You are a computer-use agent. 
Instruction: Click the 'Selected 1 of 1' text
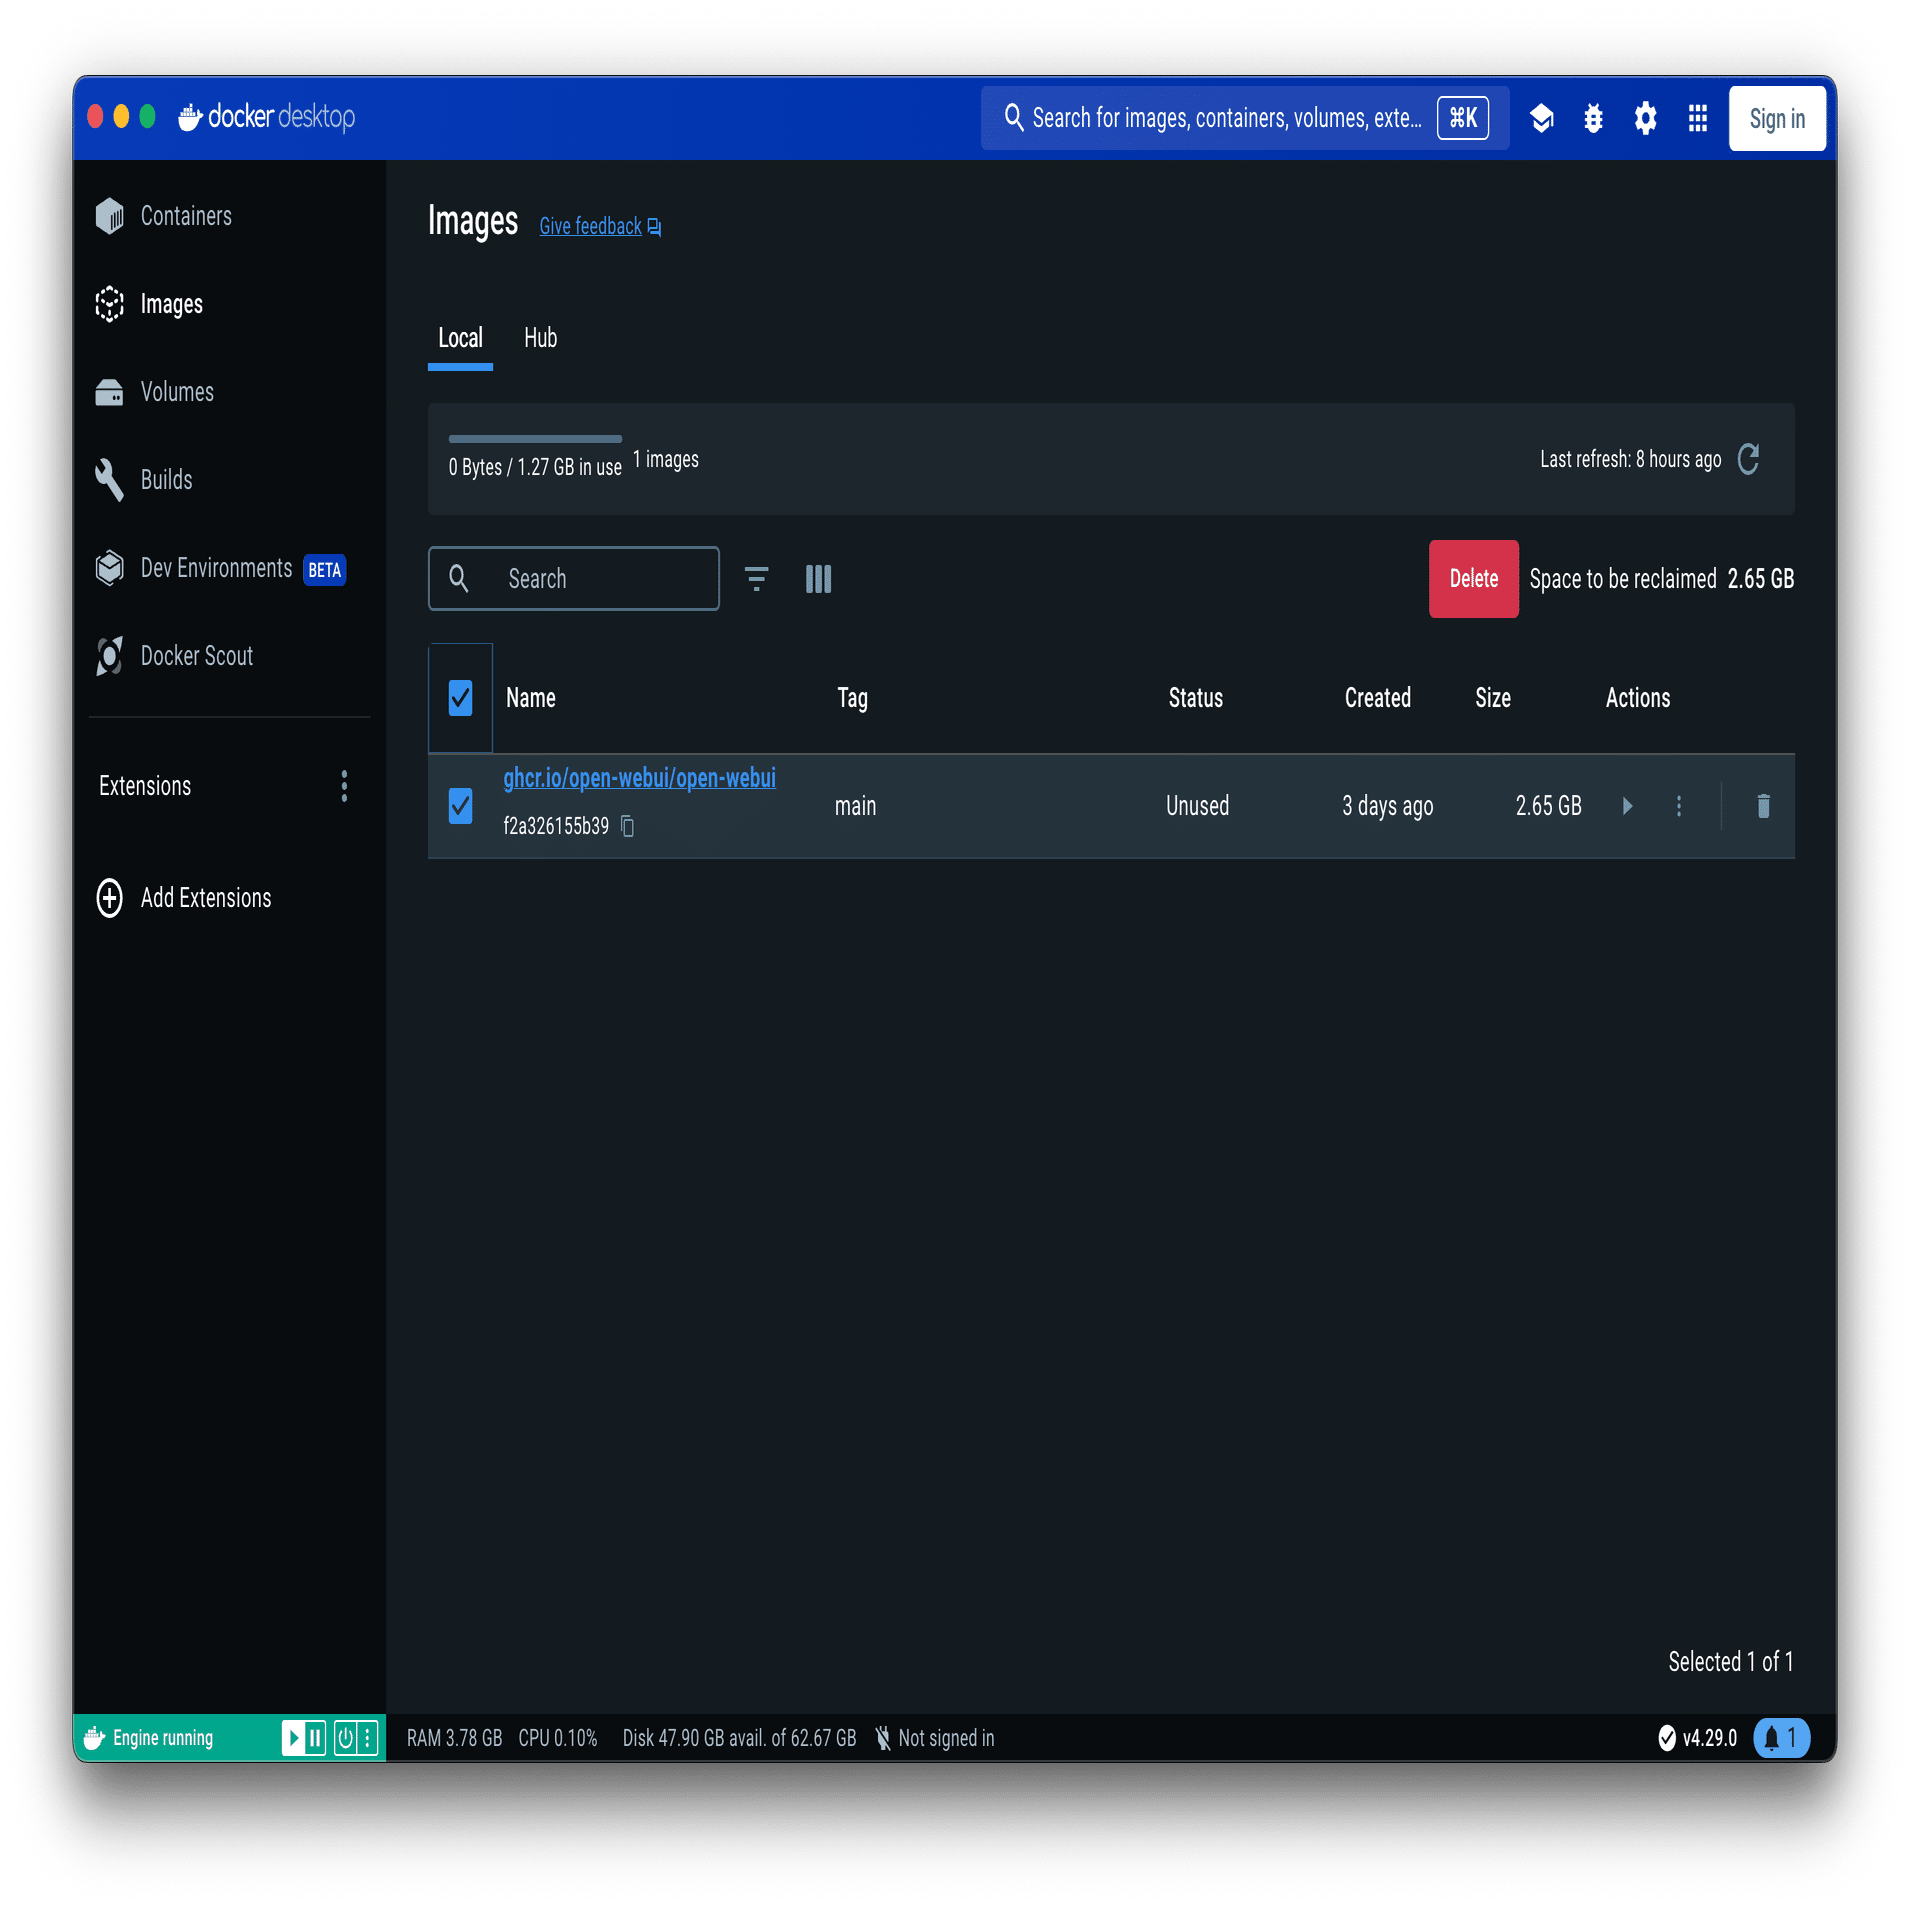click(x=1730, y=1662)
